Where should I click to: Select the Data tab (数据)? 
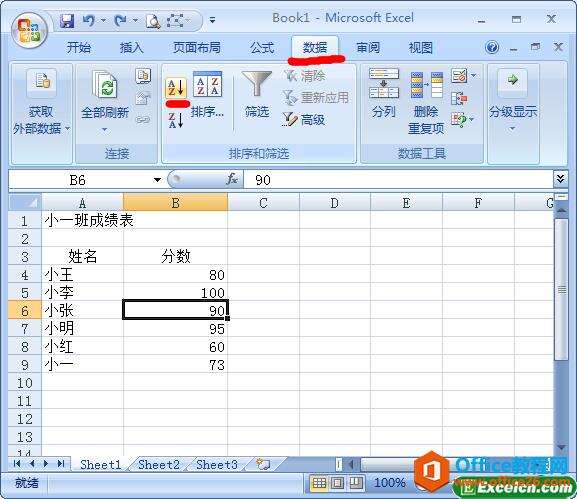(315, 47)
